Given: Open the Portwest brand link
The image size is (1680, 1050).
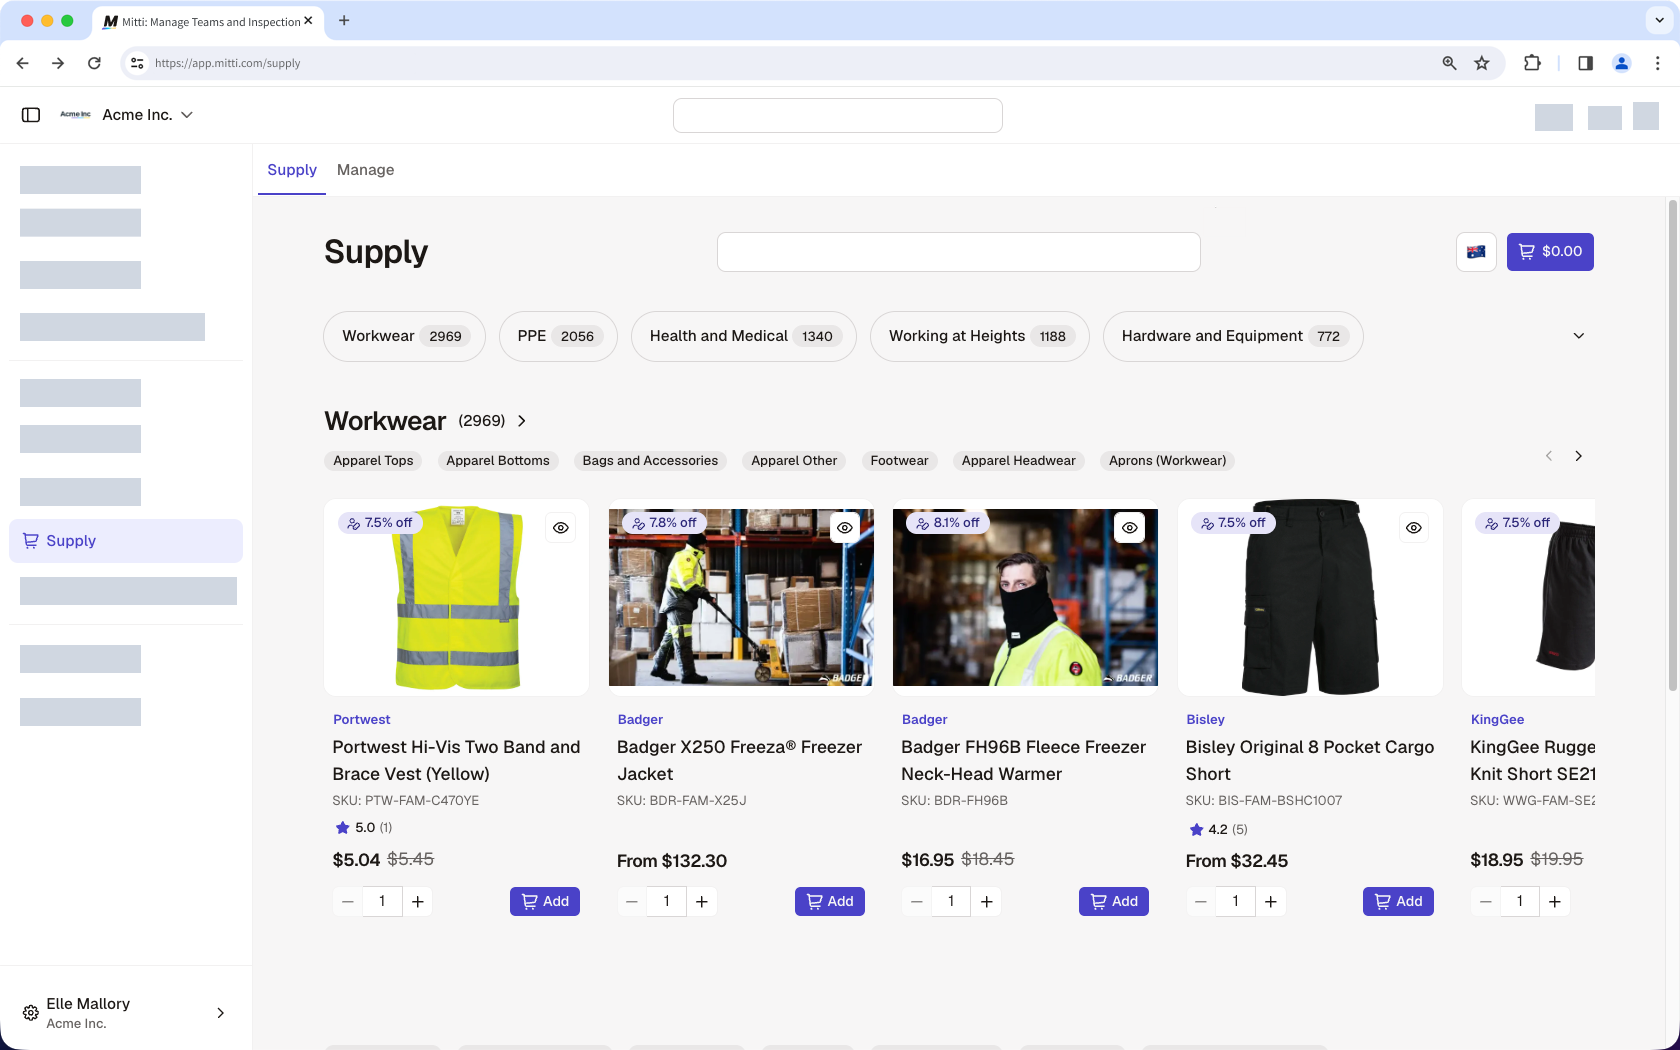Looking at the screenshot, I should coord(361,720).
